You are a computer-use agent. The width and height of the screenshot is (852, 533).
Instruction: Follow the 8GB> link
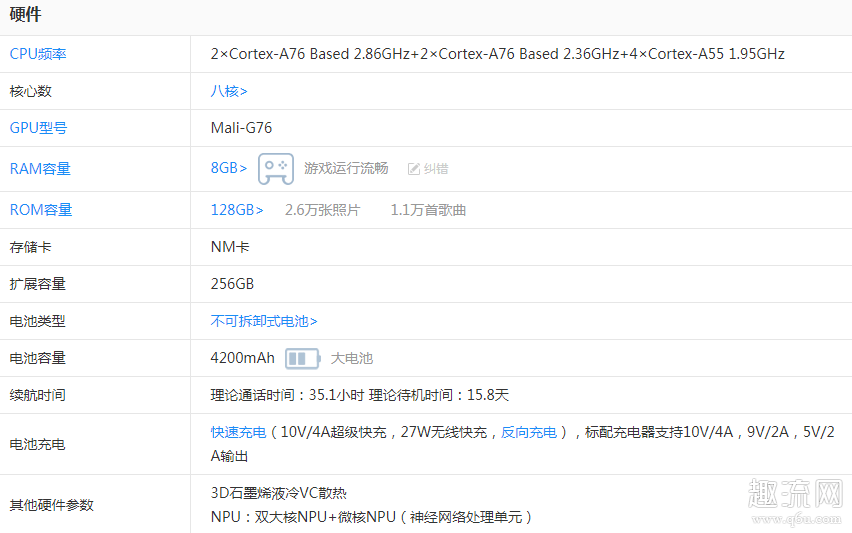[229, 168]
